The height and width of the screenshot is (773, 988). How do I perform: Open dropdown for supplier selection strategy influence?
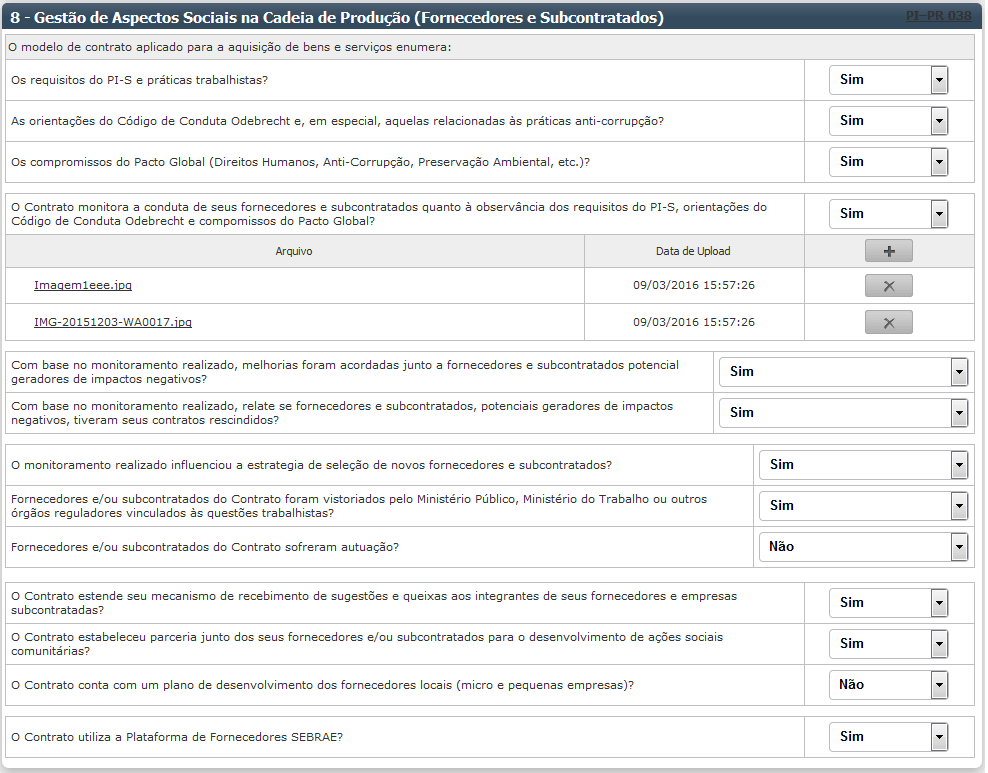click(863, 465)
